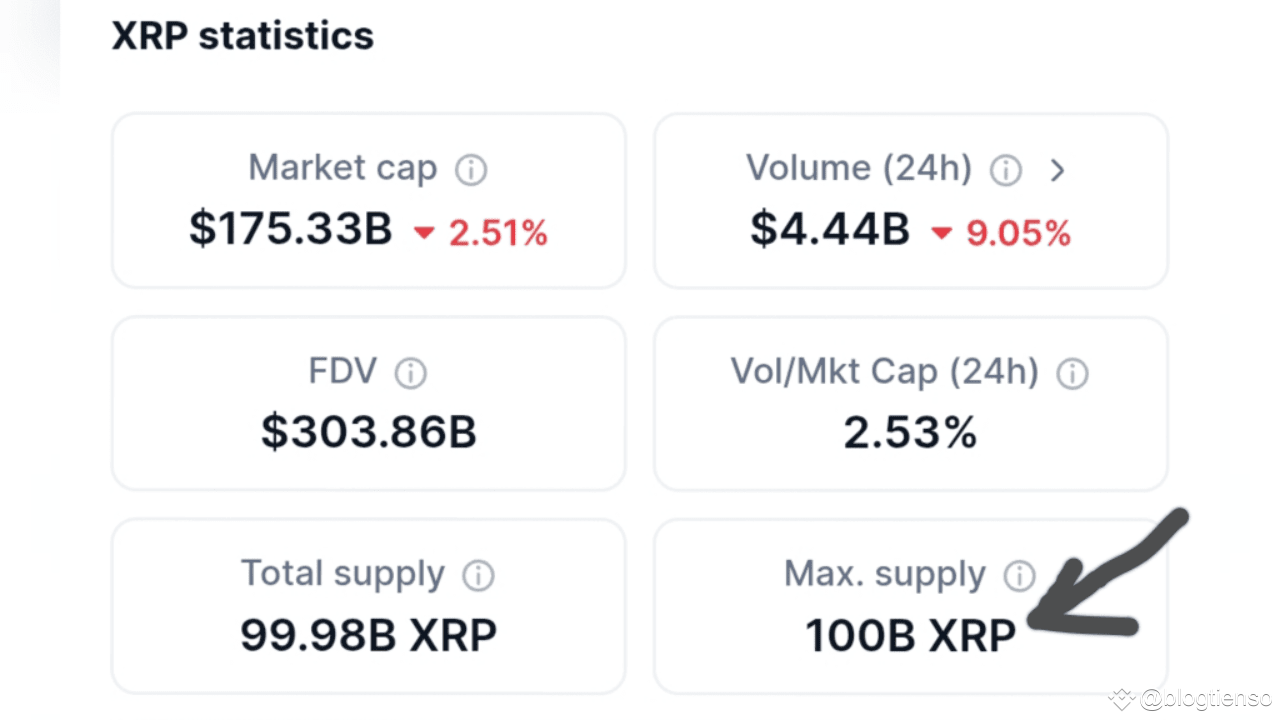Select the Max. supply card
Viewport: 1280px width, 720px height.
coord(910,605)
